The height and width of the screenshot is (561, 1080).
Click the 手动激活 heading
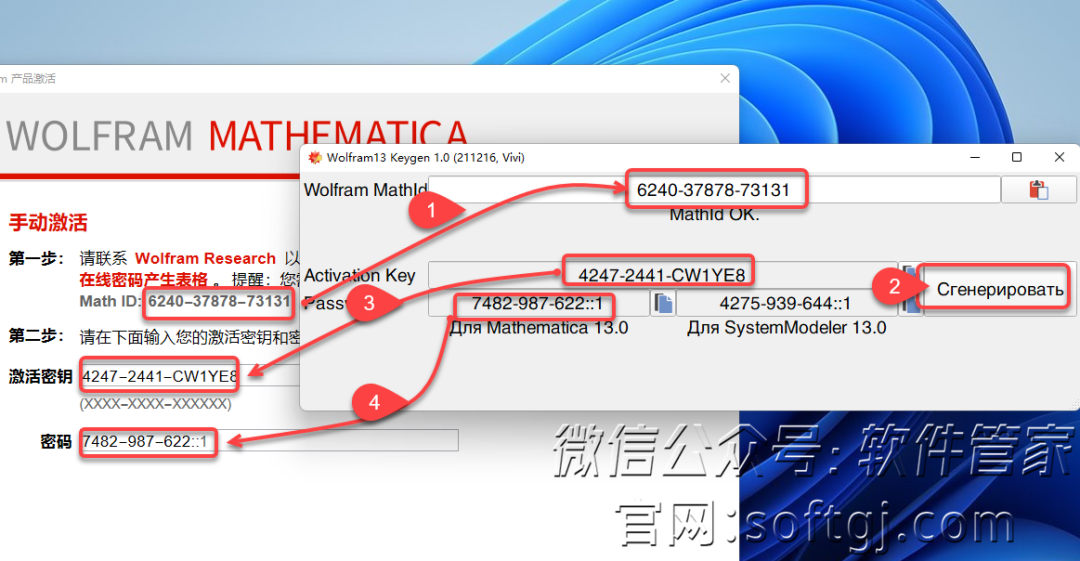(48, 223)
